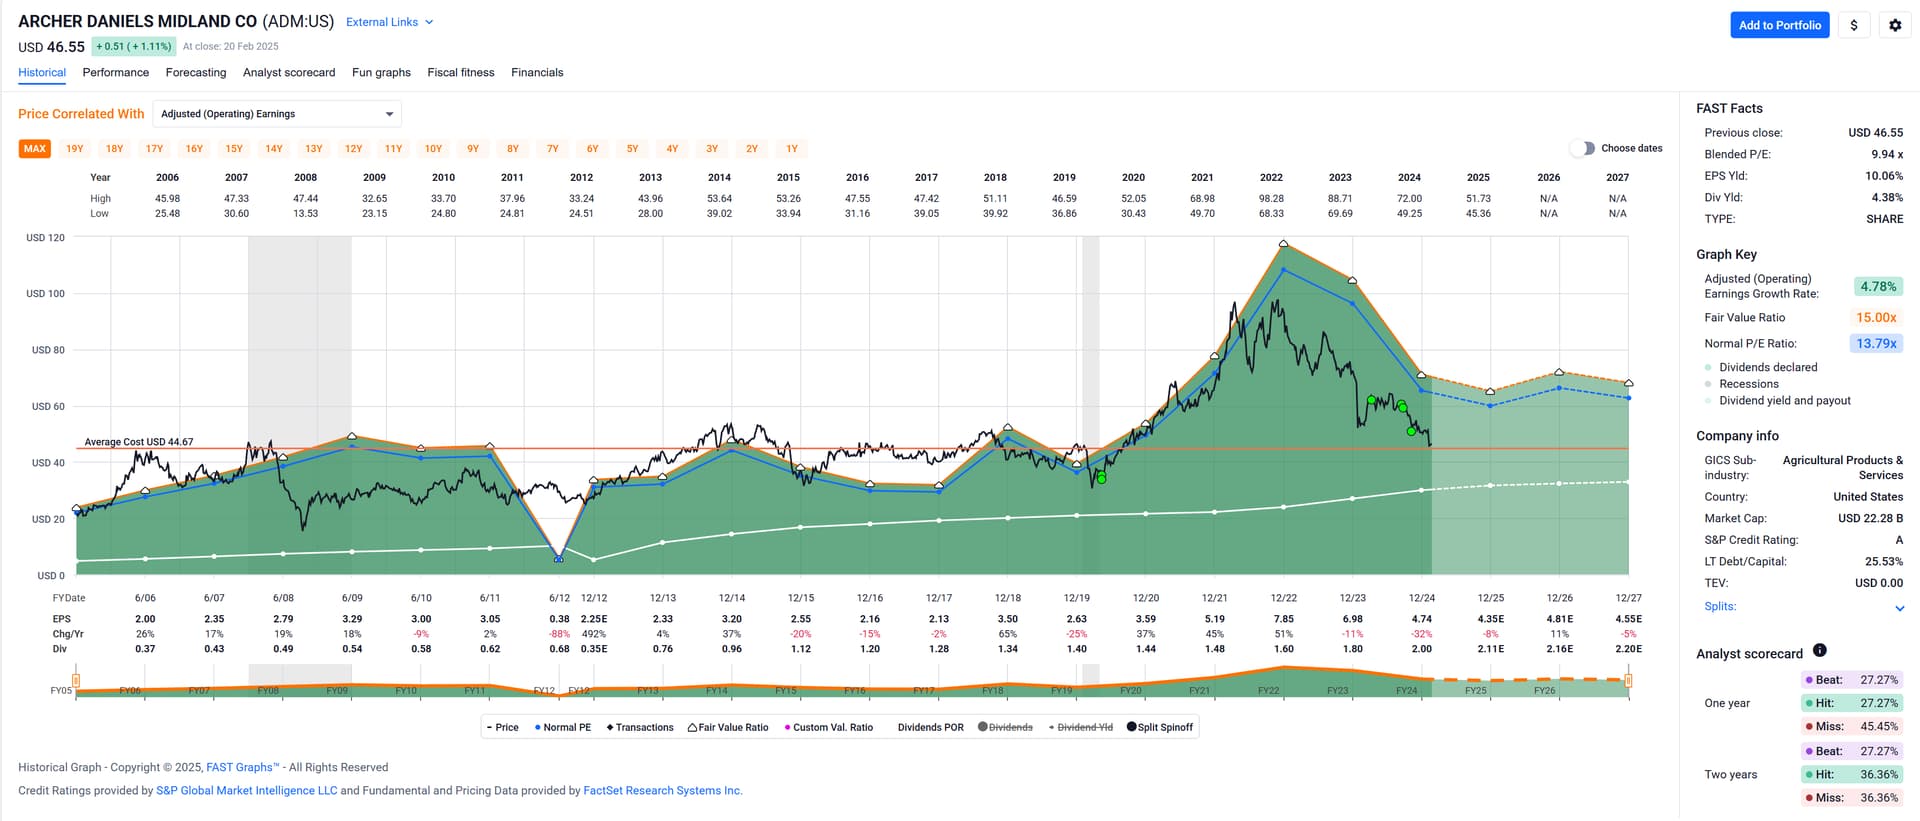Select the 15Y time range
This screenshot has height=821, width=1920.
pos(234,149)
